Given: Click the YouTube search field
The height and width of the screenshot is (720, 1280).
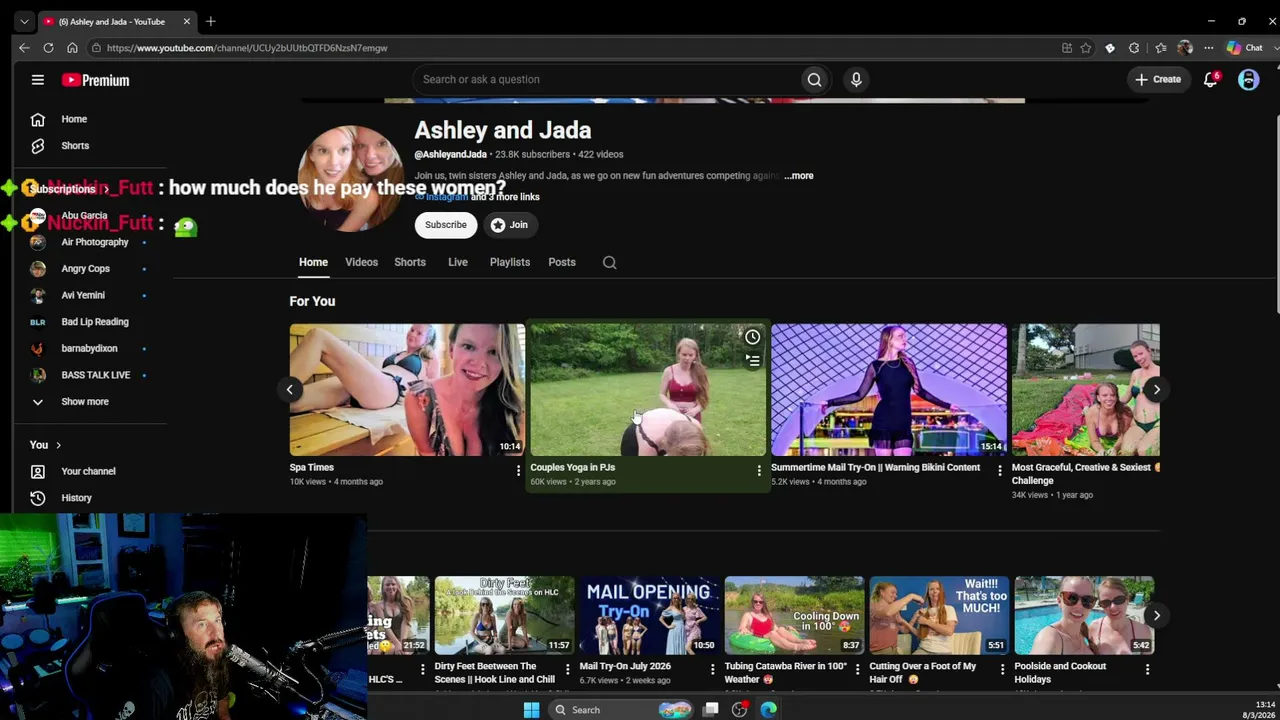Looking at the screenshot, I should coord(606,80).
